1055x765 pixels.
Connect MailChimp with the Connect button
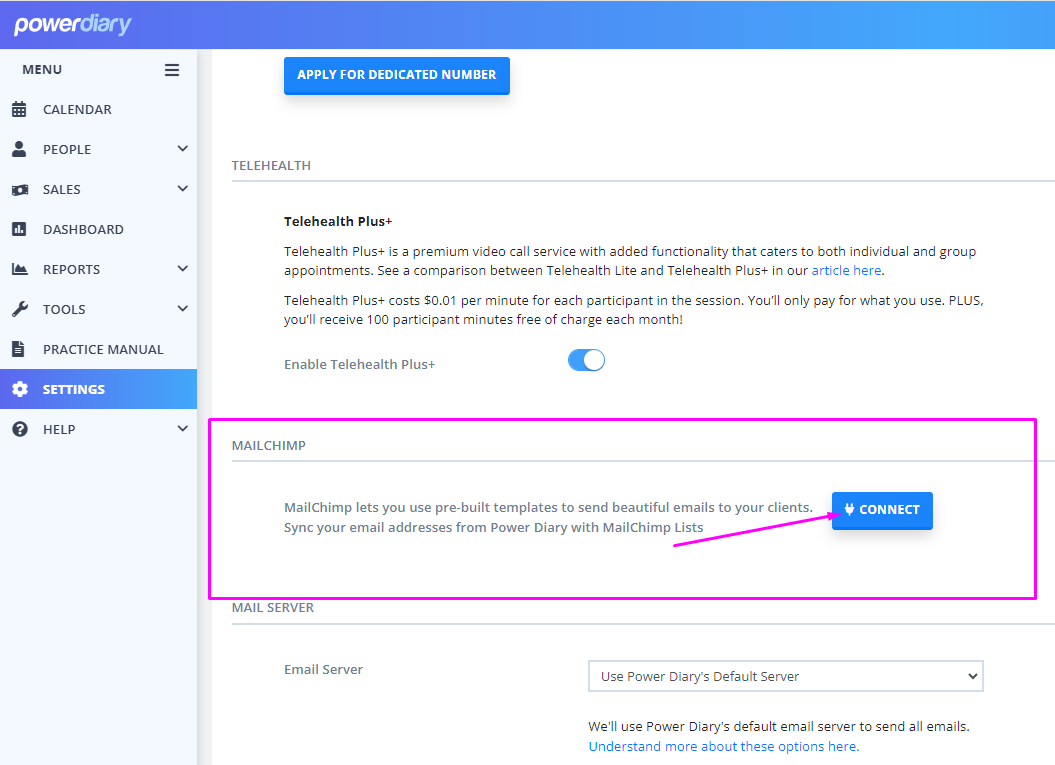pos(882,511)
